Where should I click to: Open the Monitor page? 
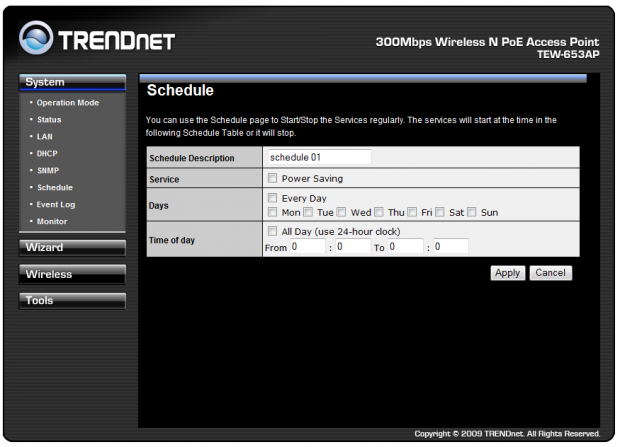point(52,222)
